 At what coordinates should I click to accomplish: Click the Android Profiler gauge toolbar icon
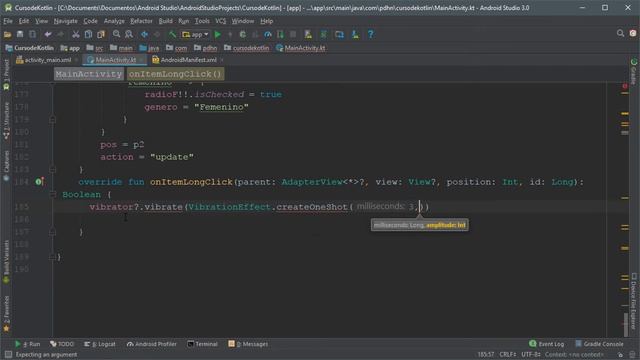[268, 35]
